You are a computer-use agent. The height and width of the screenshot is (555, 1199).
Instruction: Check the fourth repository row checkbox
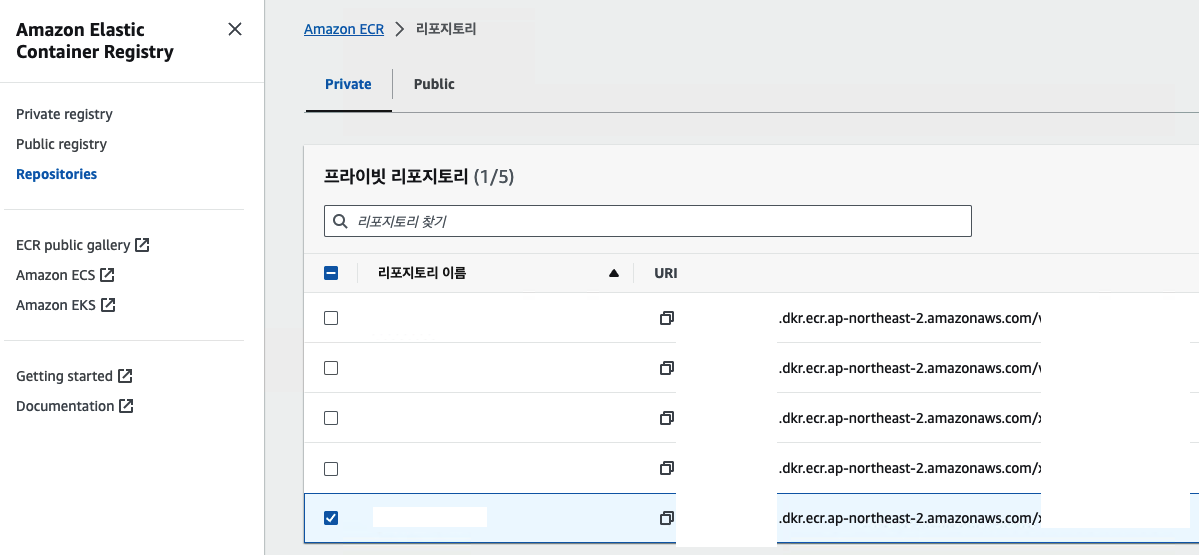[x=331, y=468]
